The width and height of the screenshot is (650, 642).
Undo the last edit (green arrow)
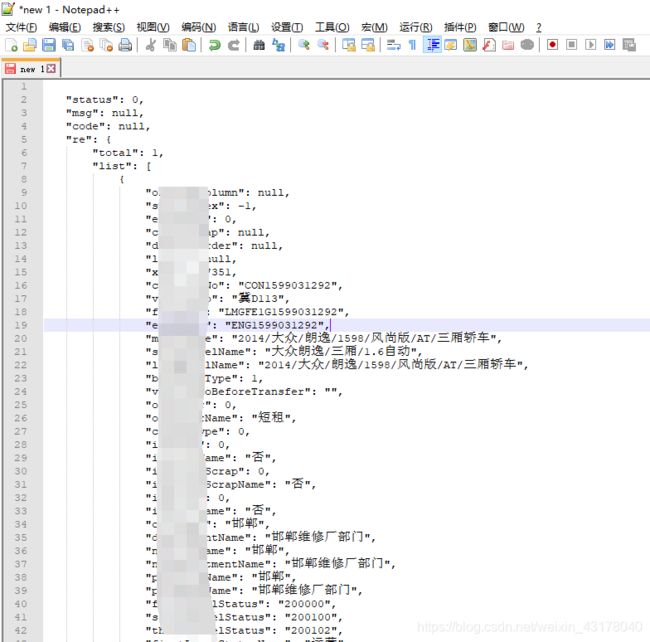214,45
